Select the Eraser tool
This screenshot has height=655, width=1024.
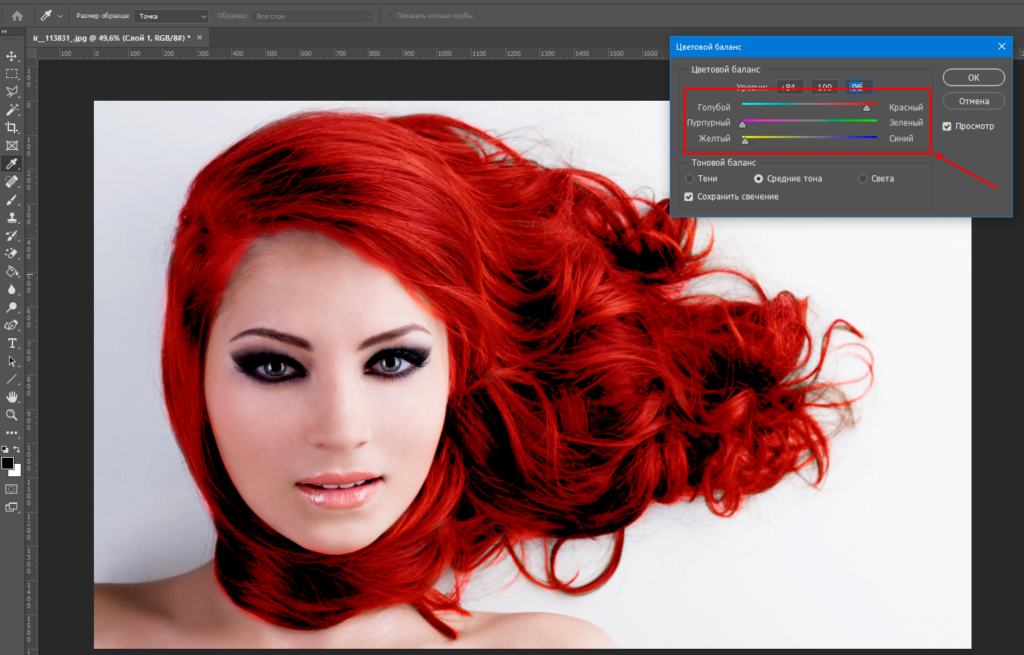[x=12, y=253]
